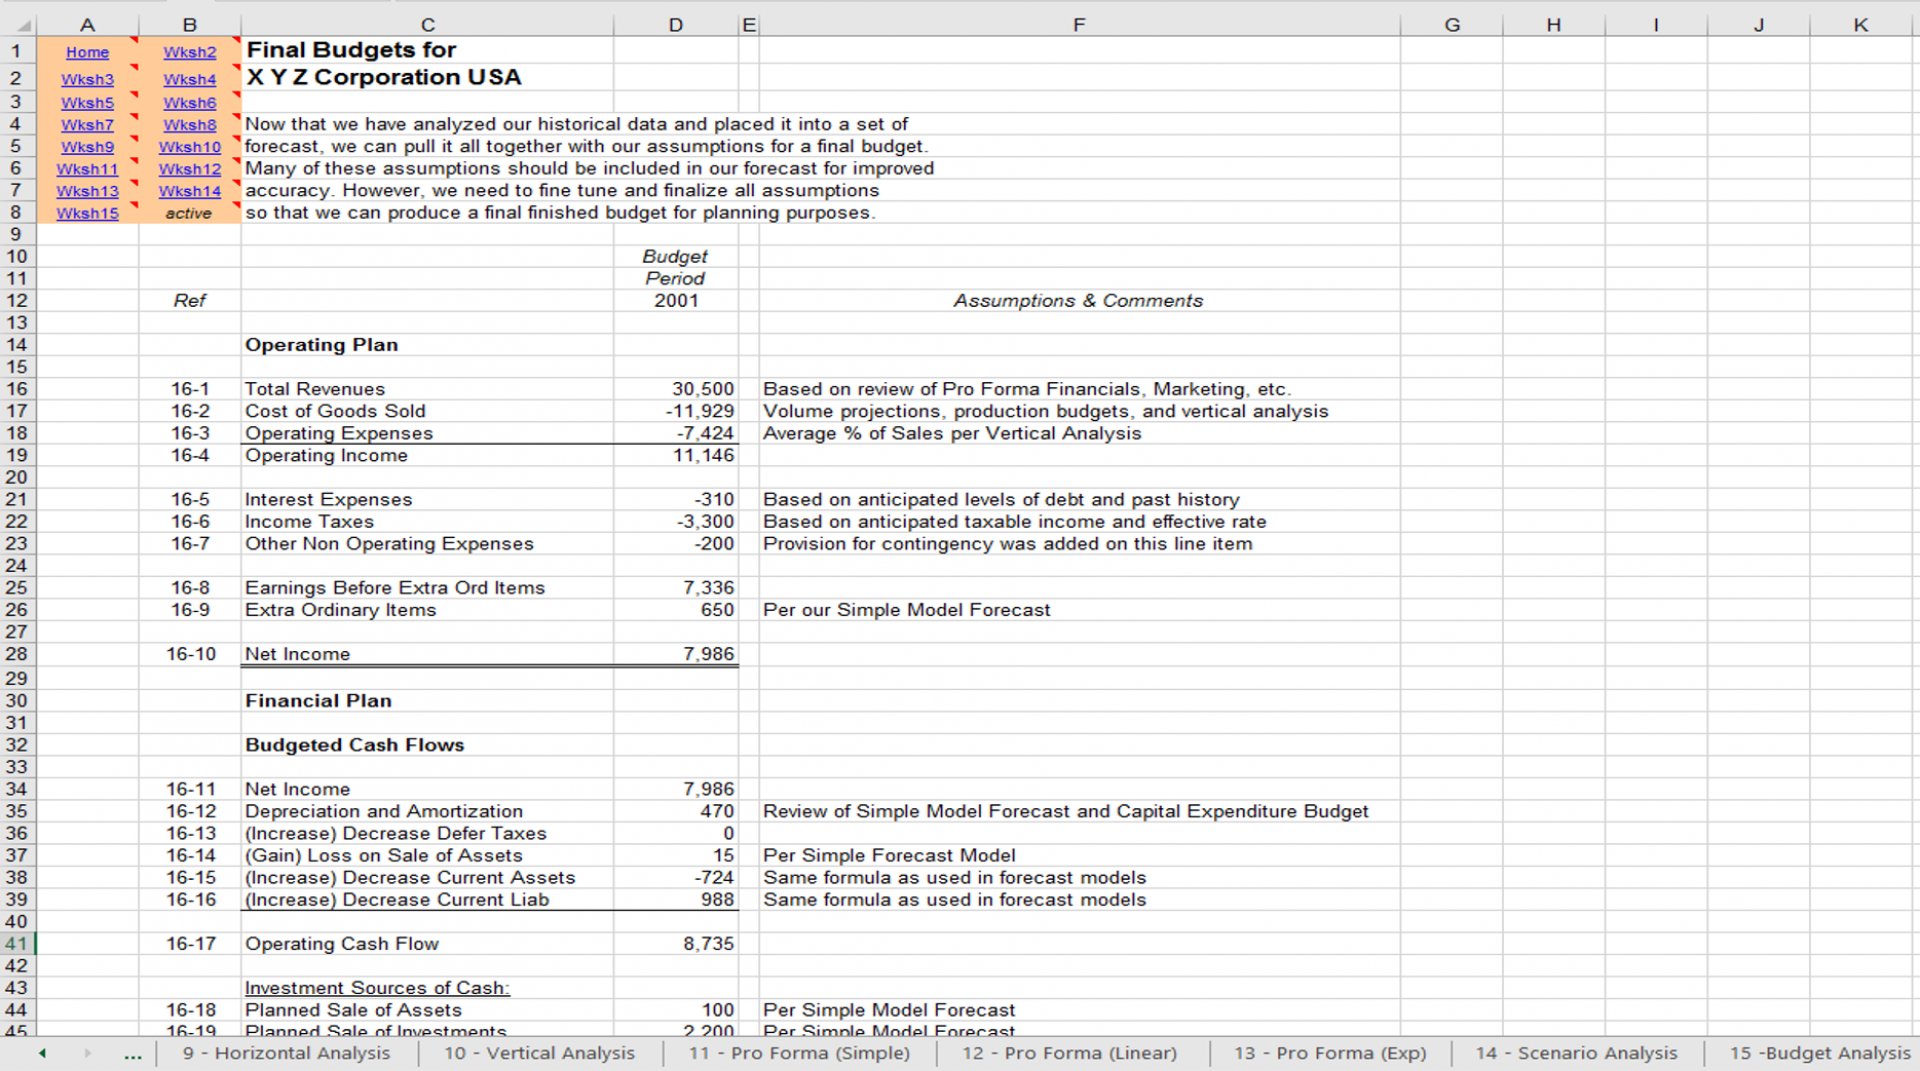This screenshot has width=1920, height=1071.
Task: Select the Planned Sale of Assets value 100
Action: point(676,1010)
